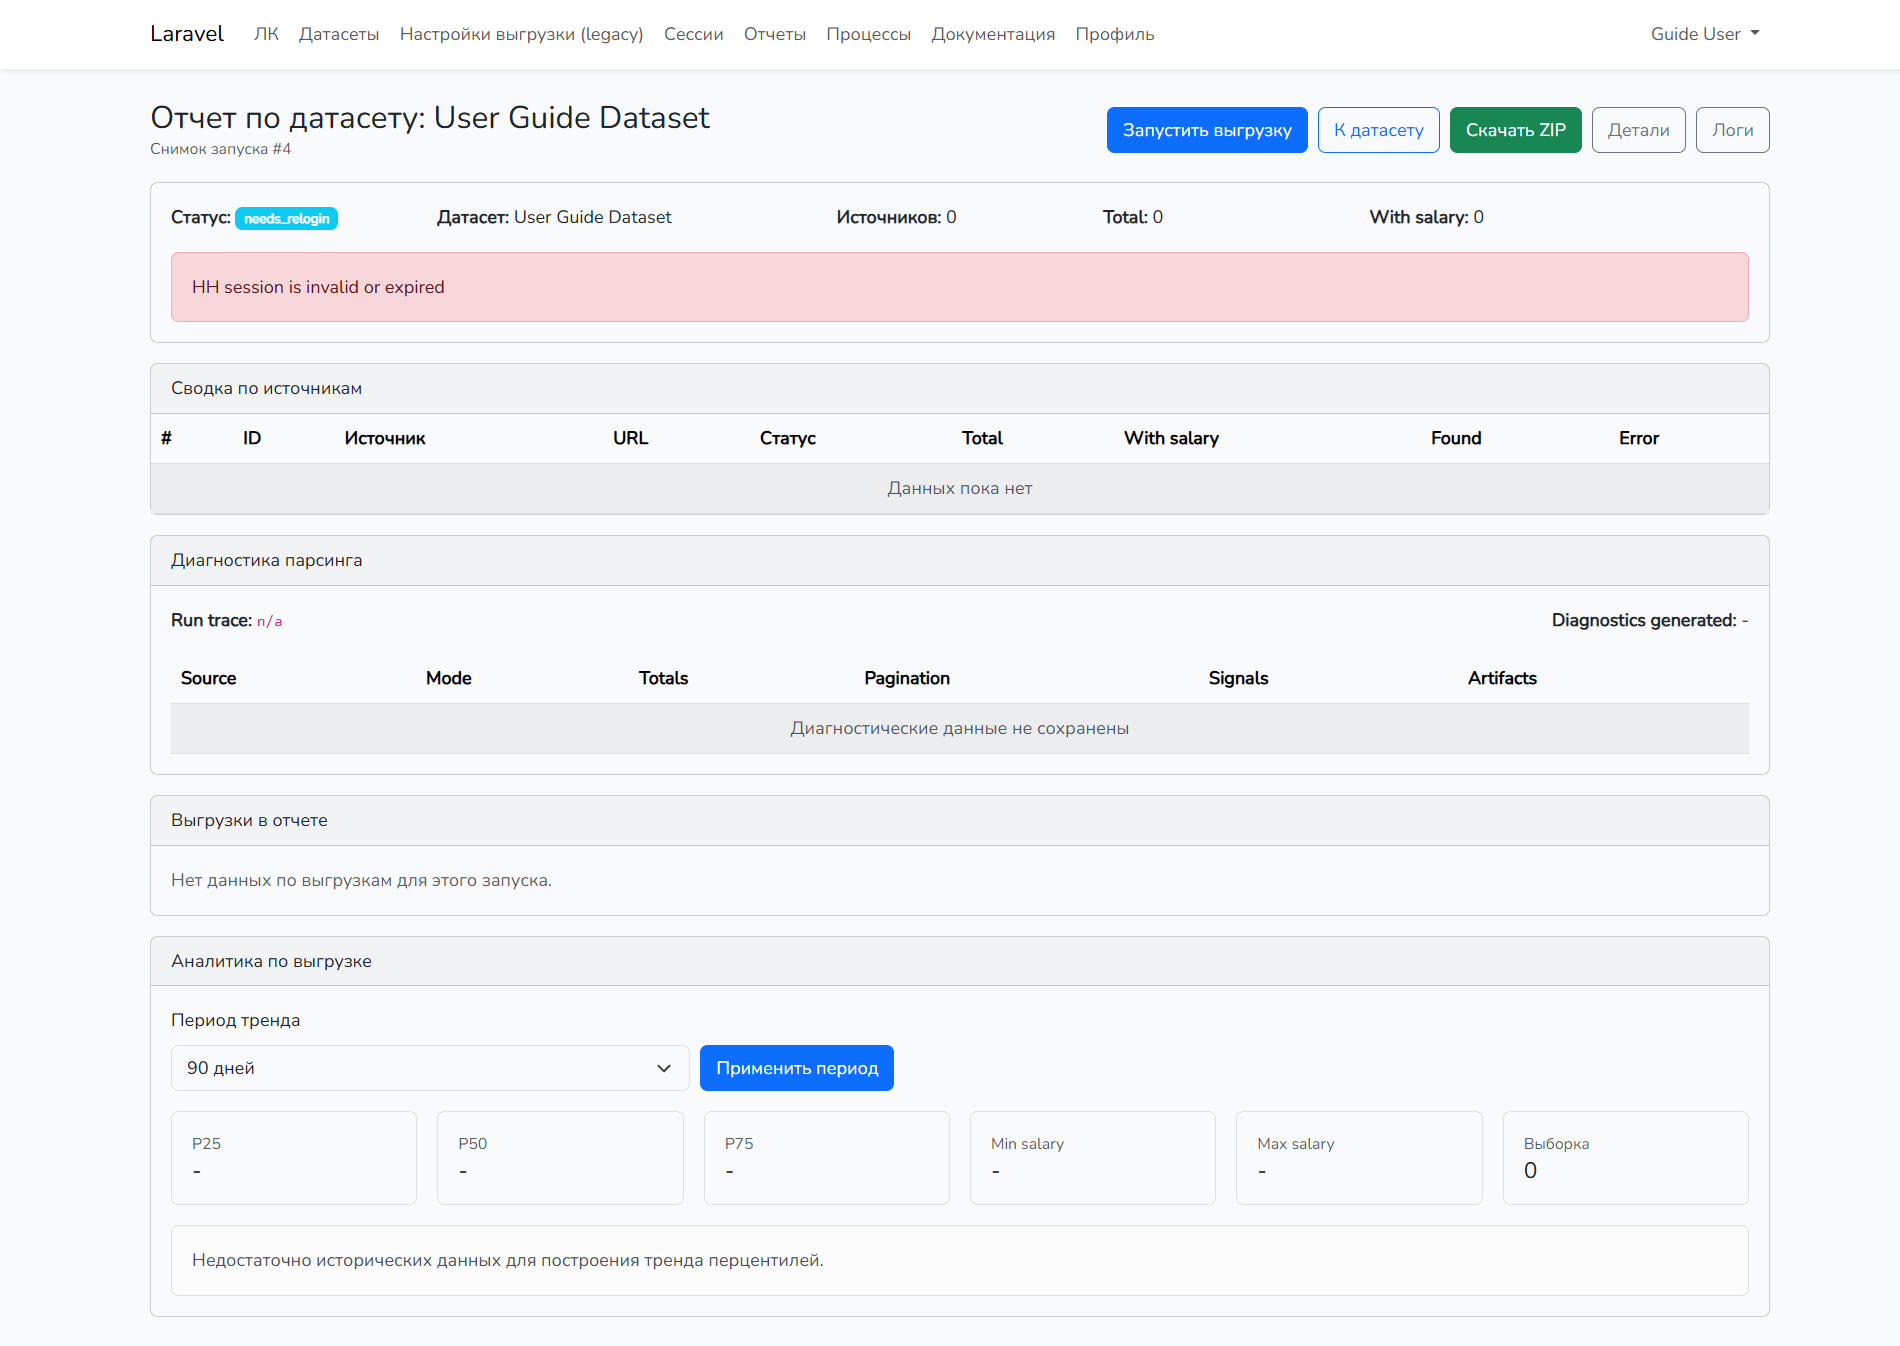Expand the Guide User dropdown
1900x1346 pixels.
point(1704,34)
